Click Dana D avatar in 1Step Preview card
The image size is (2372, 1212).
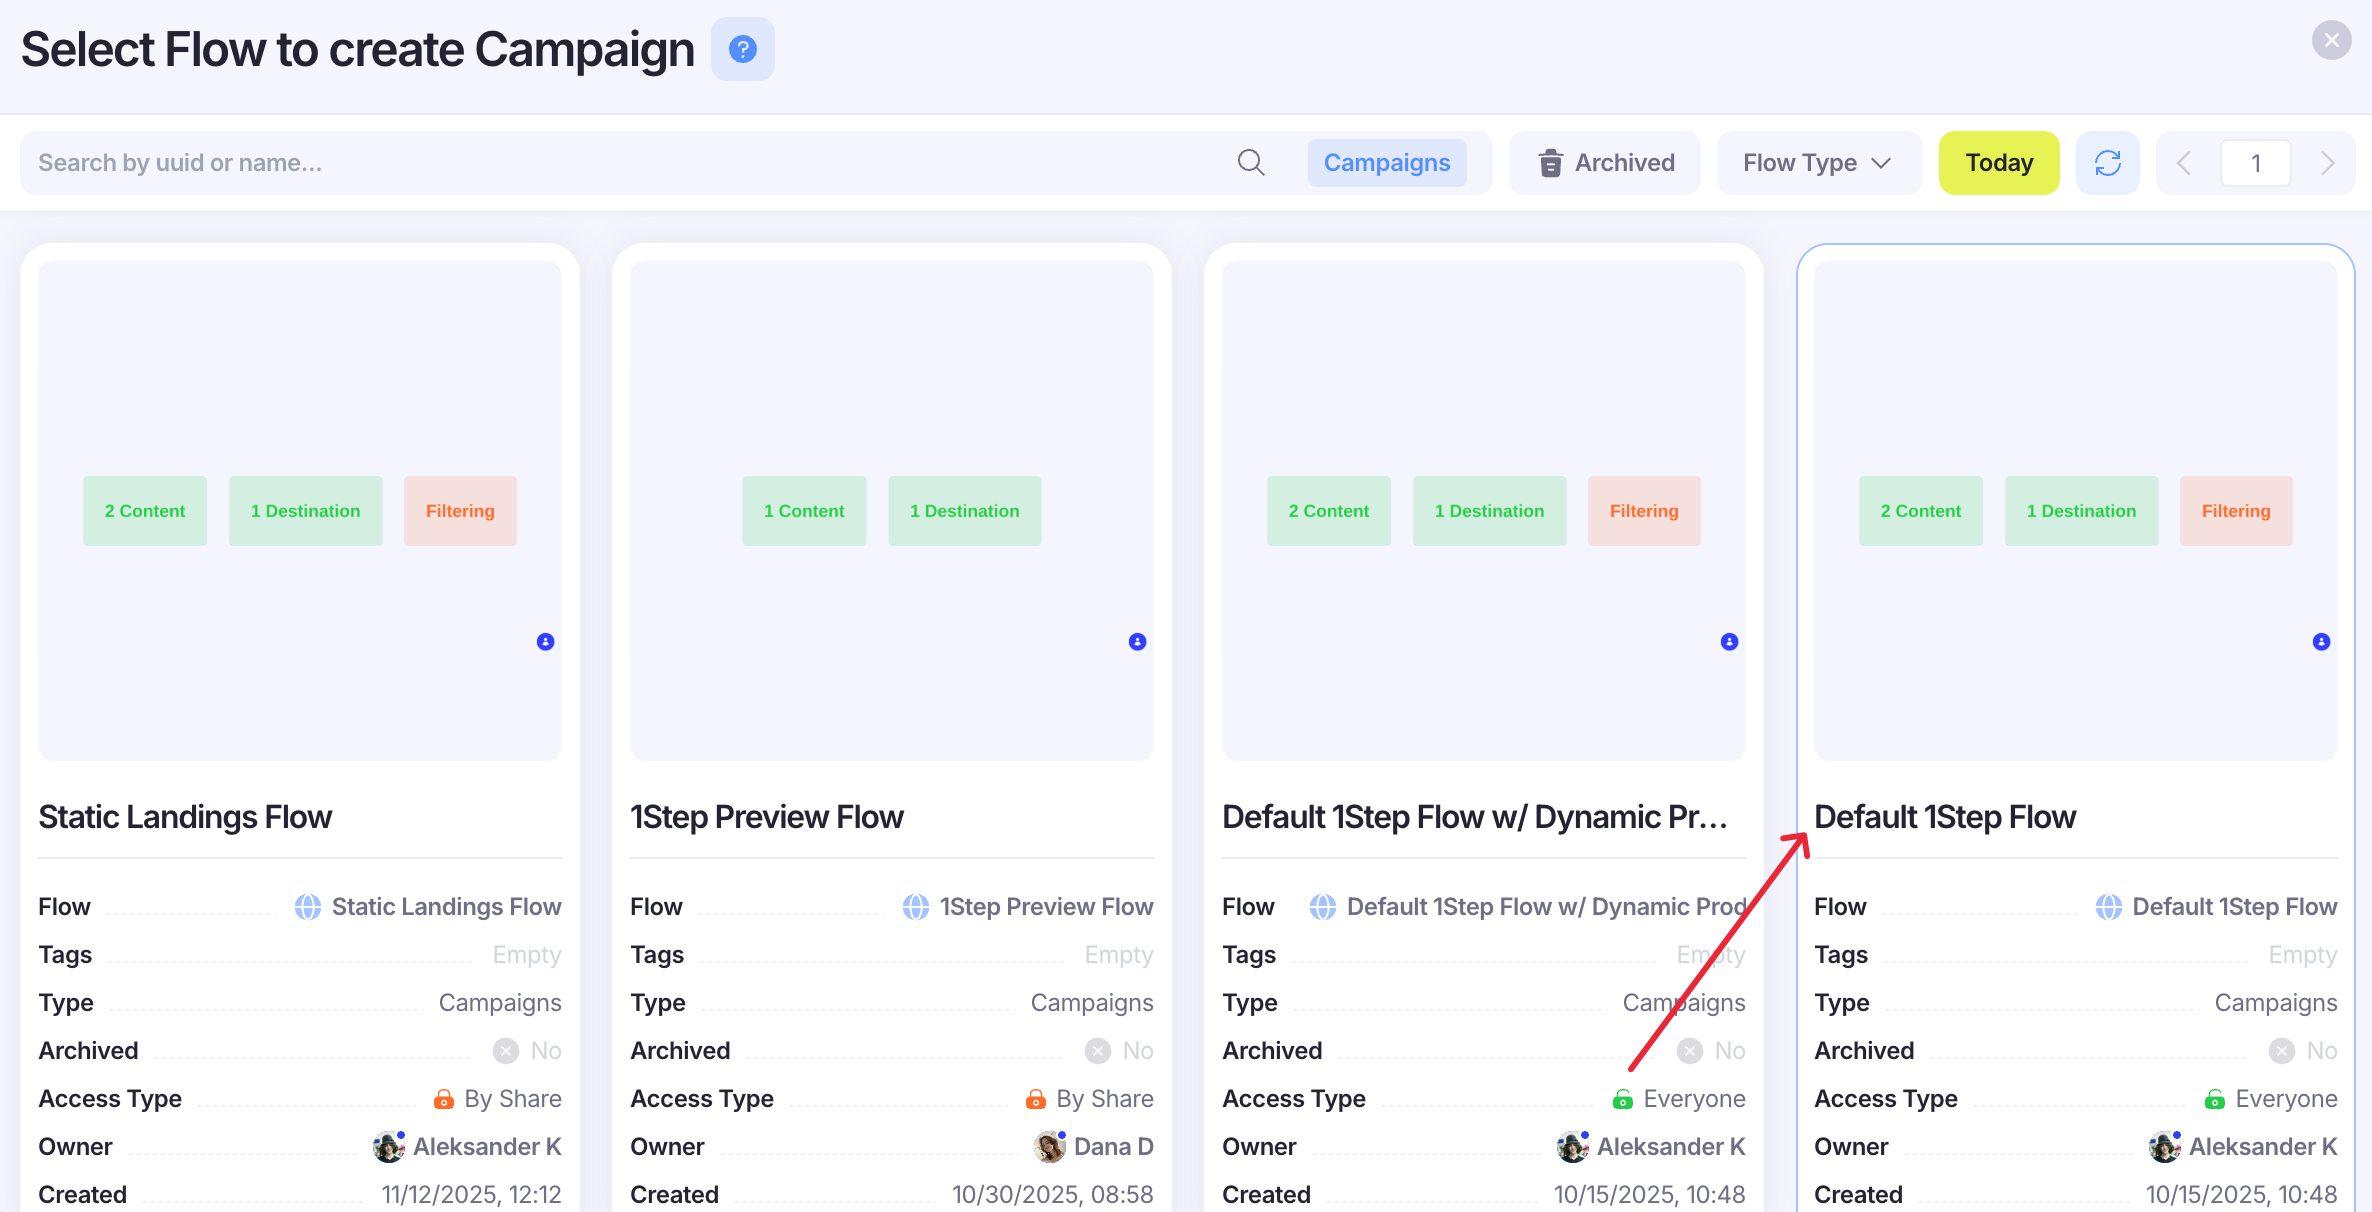tap(1049, 1147)
